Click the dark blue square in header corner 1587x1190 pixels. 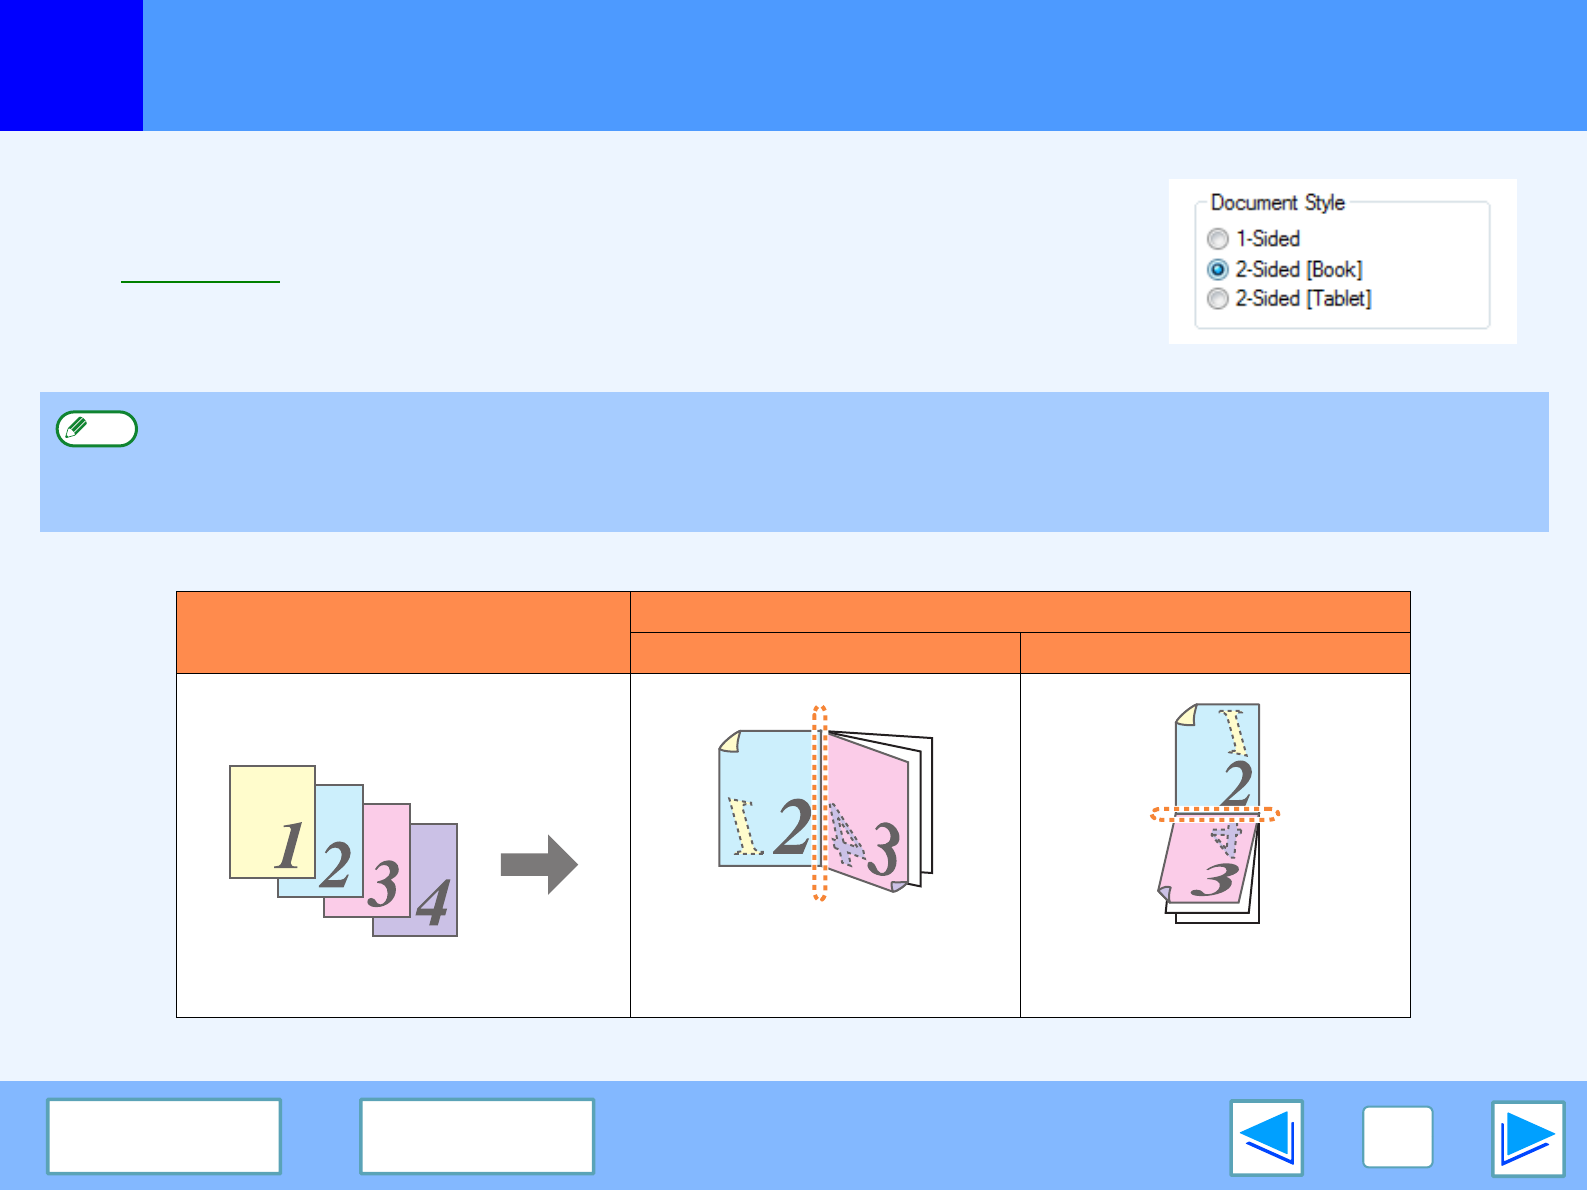pyautogui.click(x=71, y=65)
